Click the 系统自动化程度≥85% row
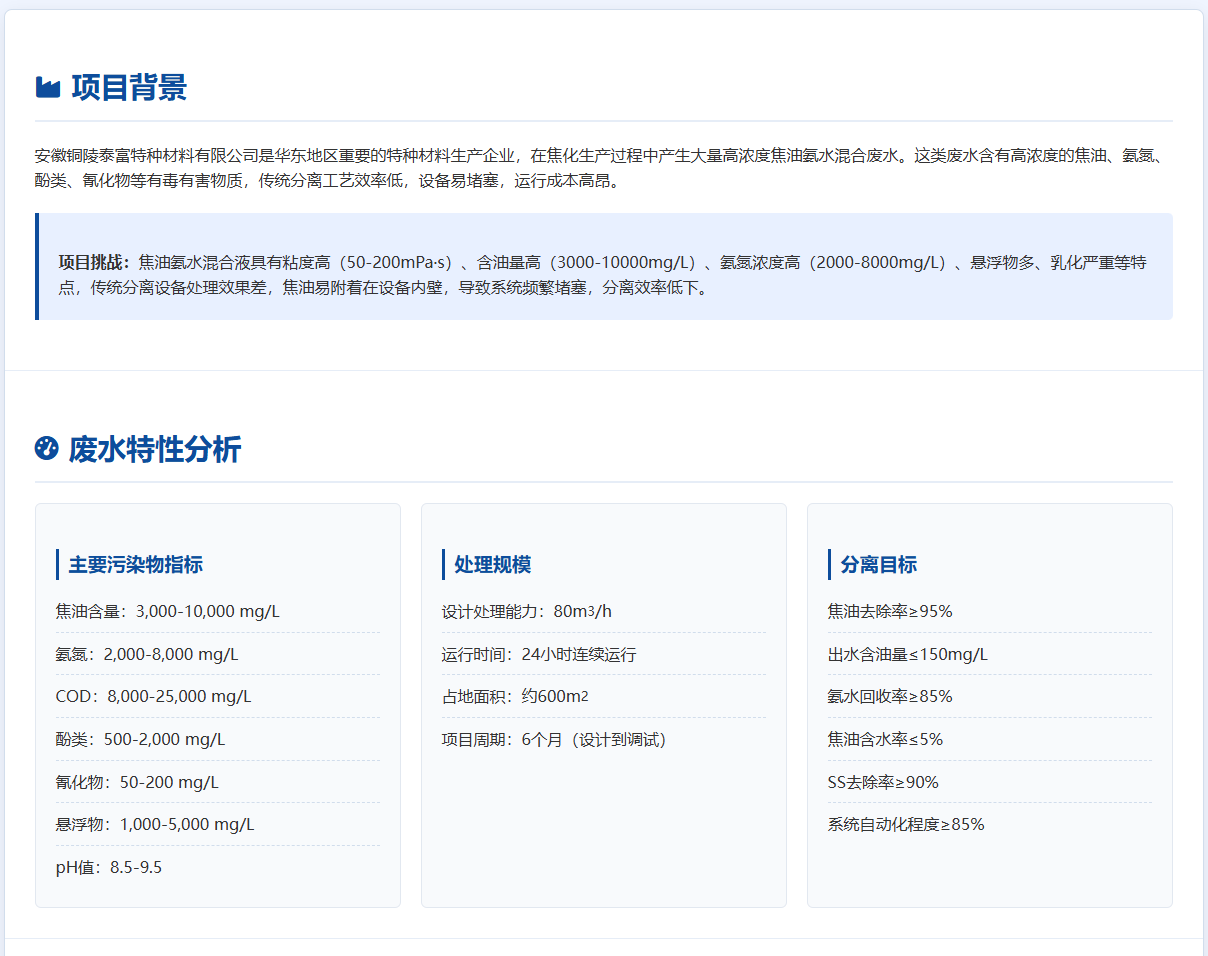 (x=906, y=825)
